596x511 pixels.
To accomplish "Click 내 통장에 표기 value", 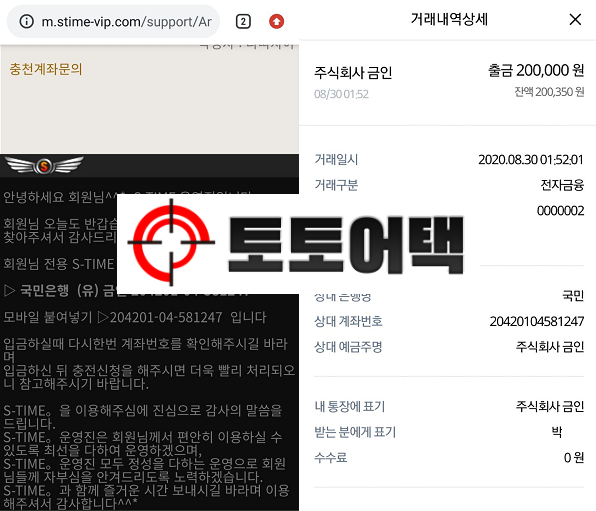I will (x=550, y=406).
